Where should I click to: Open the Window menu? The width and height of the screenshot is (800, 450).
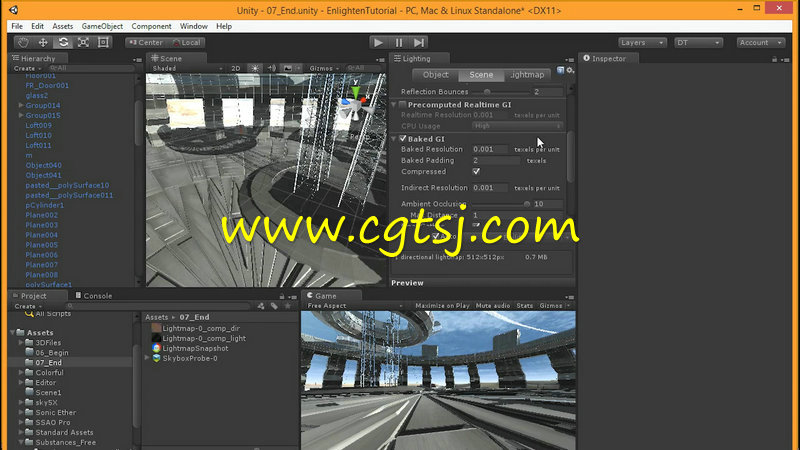[193, 26]
